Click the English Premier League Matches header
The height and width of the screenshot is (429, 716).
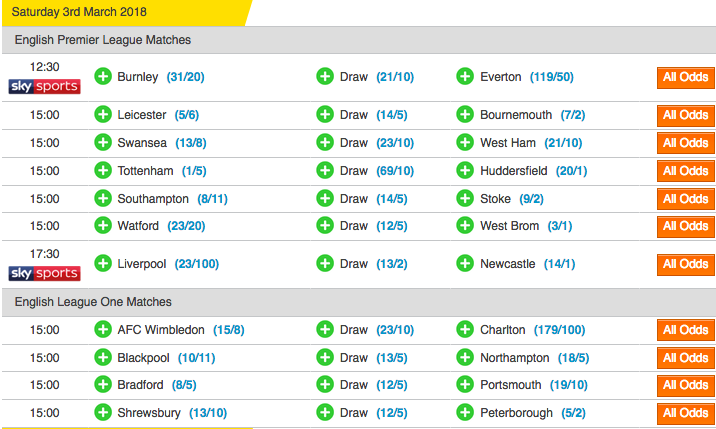coord(103,40)
